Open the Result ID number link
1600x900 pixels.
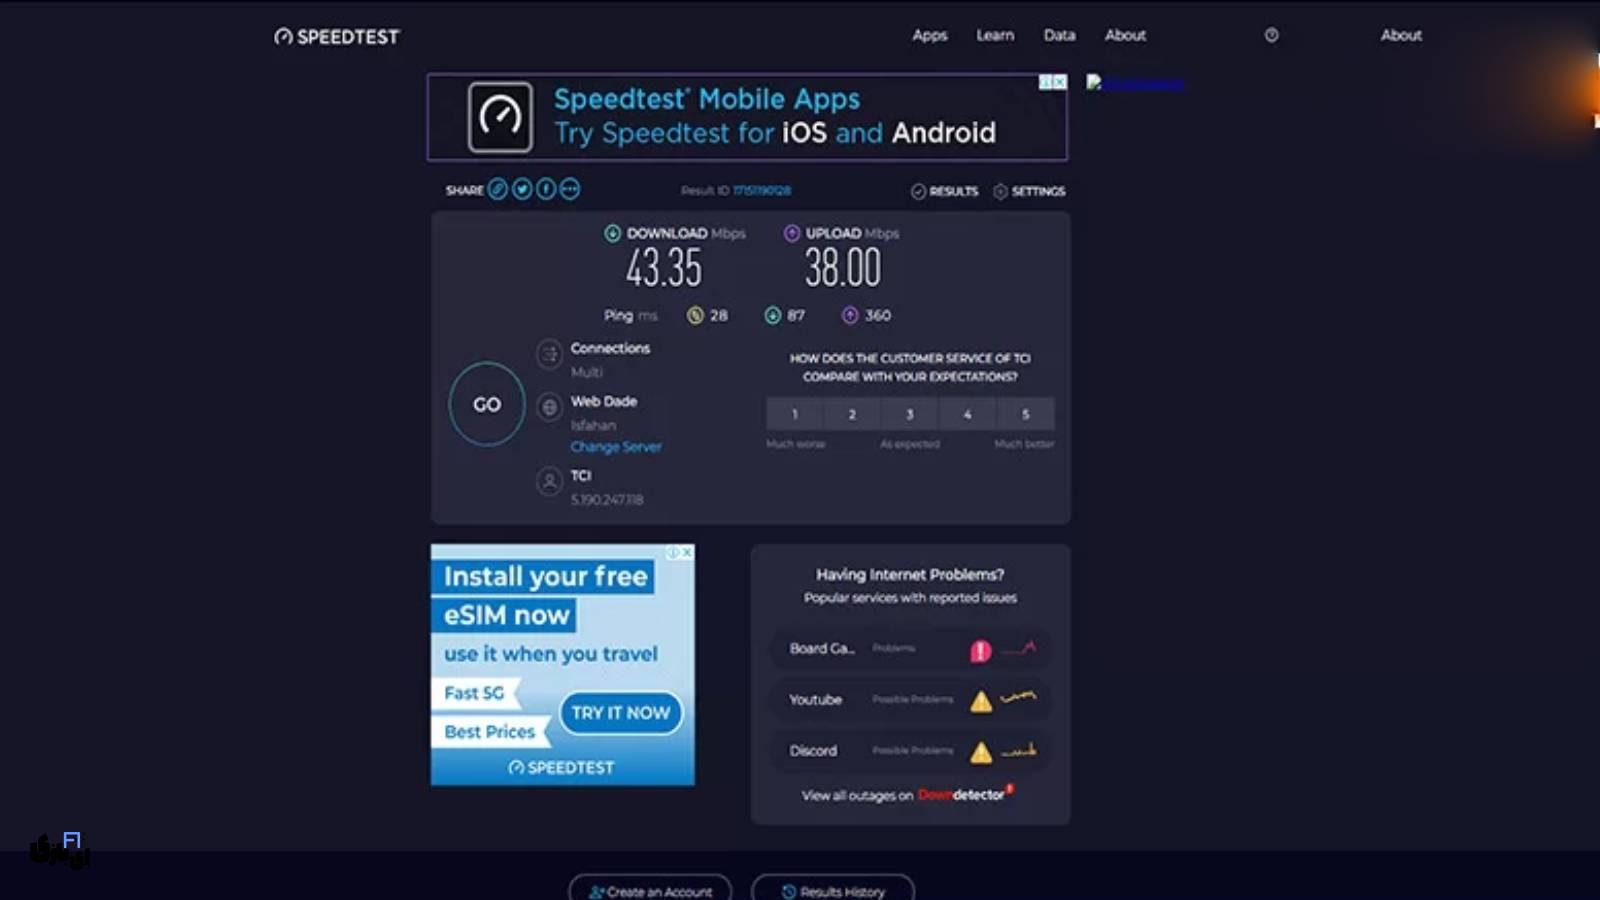[x=762, y=190]
